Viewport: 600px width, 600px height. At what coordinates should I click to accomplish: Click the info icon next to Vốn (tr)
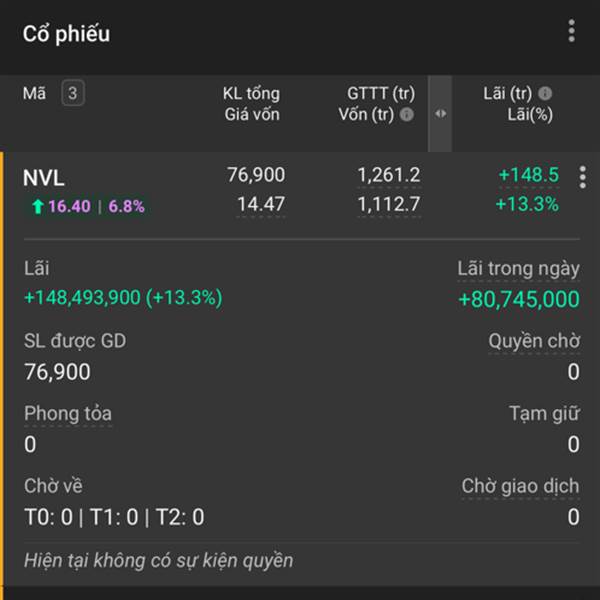[406, 114]
